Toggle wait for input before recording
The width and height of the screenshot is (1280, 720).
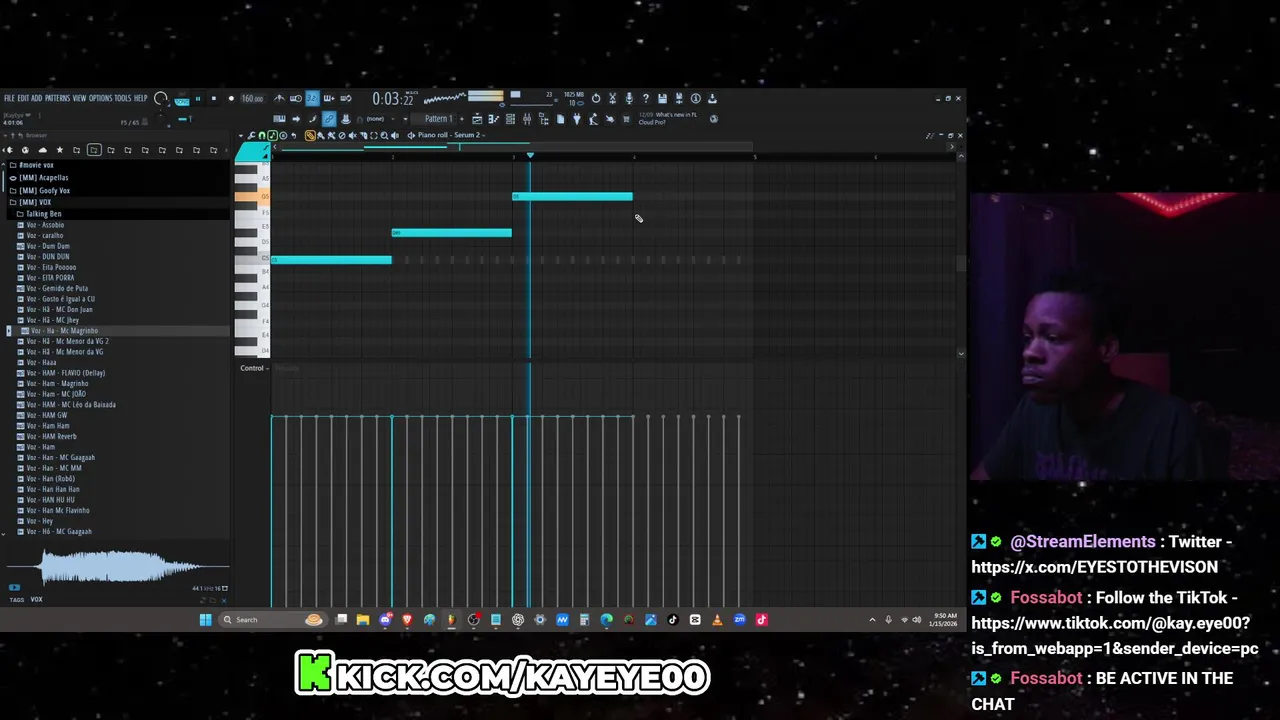(x=296, y=98)
